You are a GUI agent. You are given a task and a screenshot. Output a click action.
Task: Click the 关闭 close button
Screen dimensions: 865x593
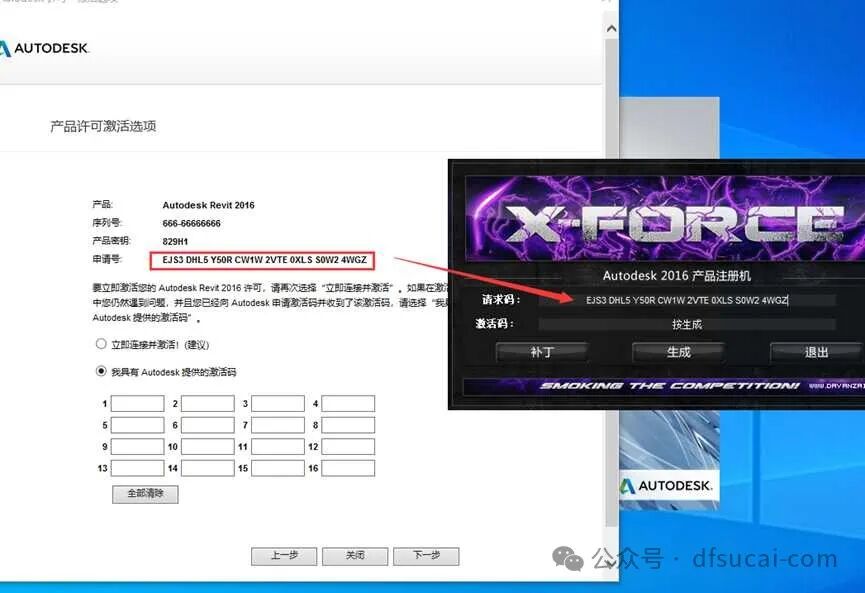tap(355, 556)
